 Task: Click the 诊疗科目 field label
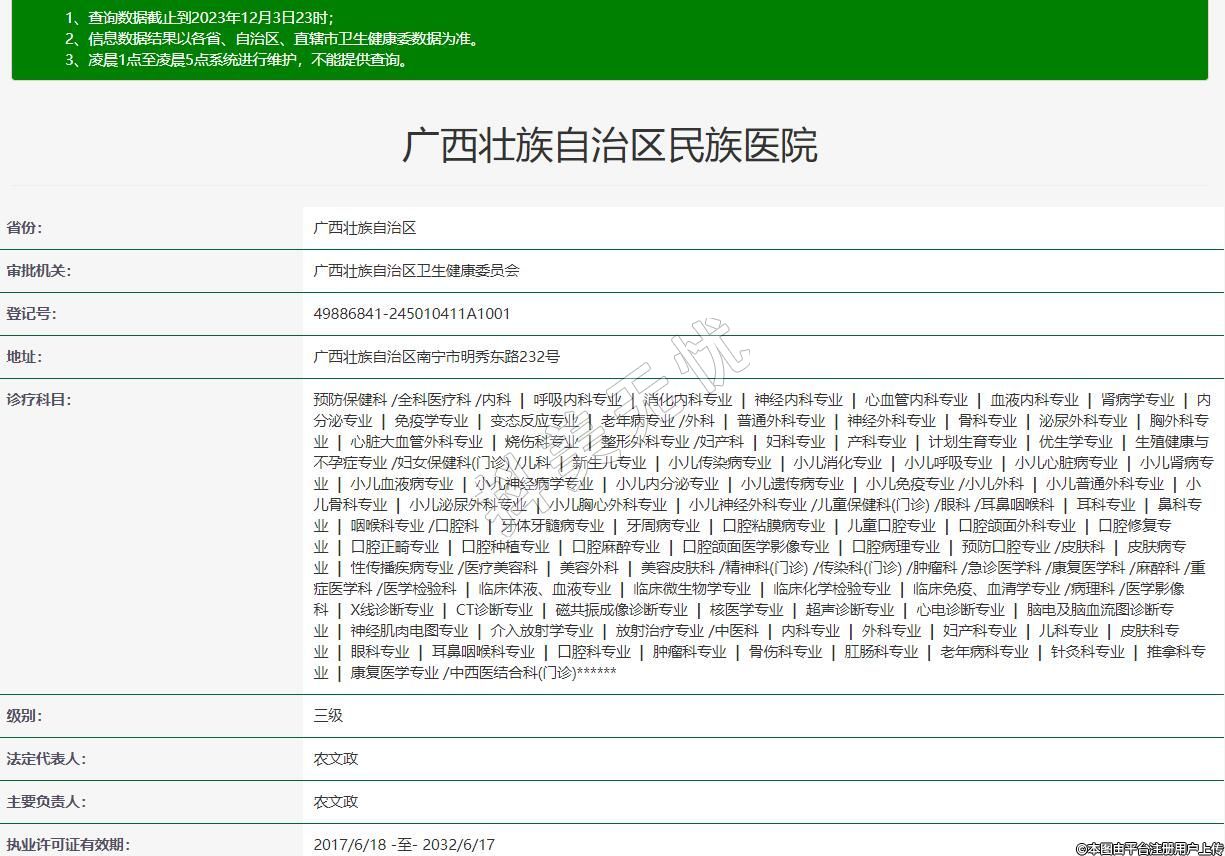tap(39, 400)
